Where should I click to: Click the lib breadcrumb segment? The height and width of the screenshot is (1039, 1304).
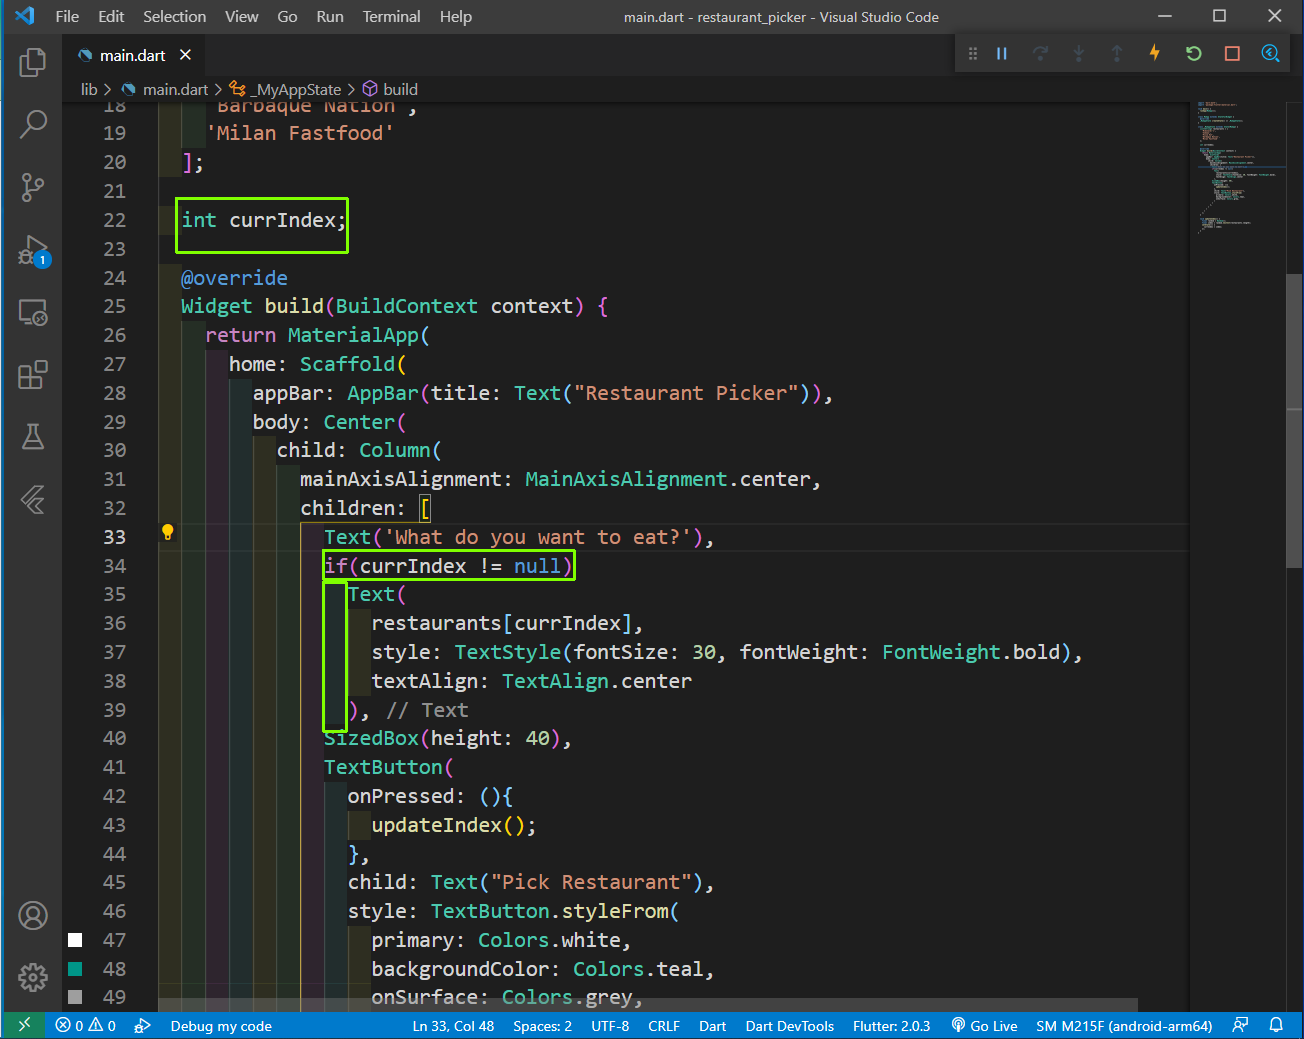(x=89, y=90)
